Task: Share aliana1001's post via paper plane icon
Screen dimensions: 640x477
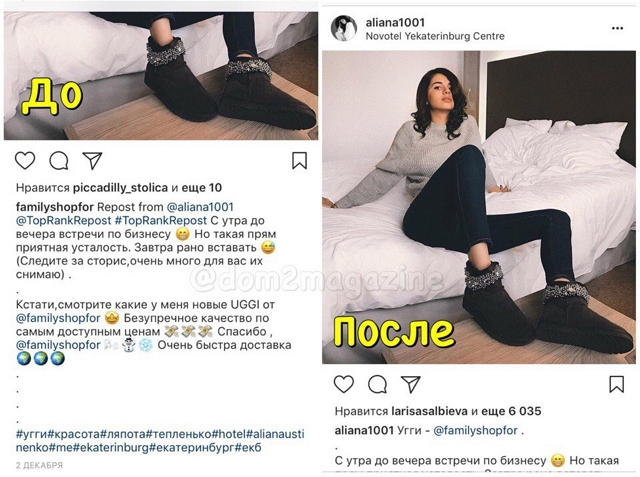Action: [411, 384]
